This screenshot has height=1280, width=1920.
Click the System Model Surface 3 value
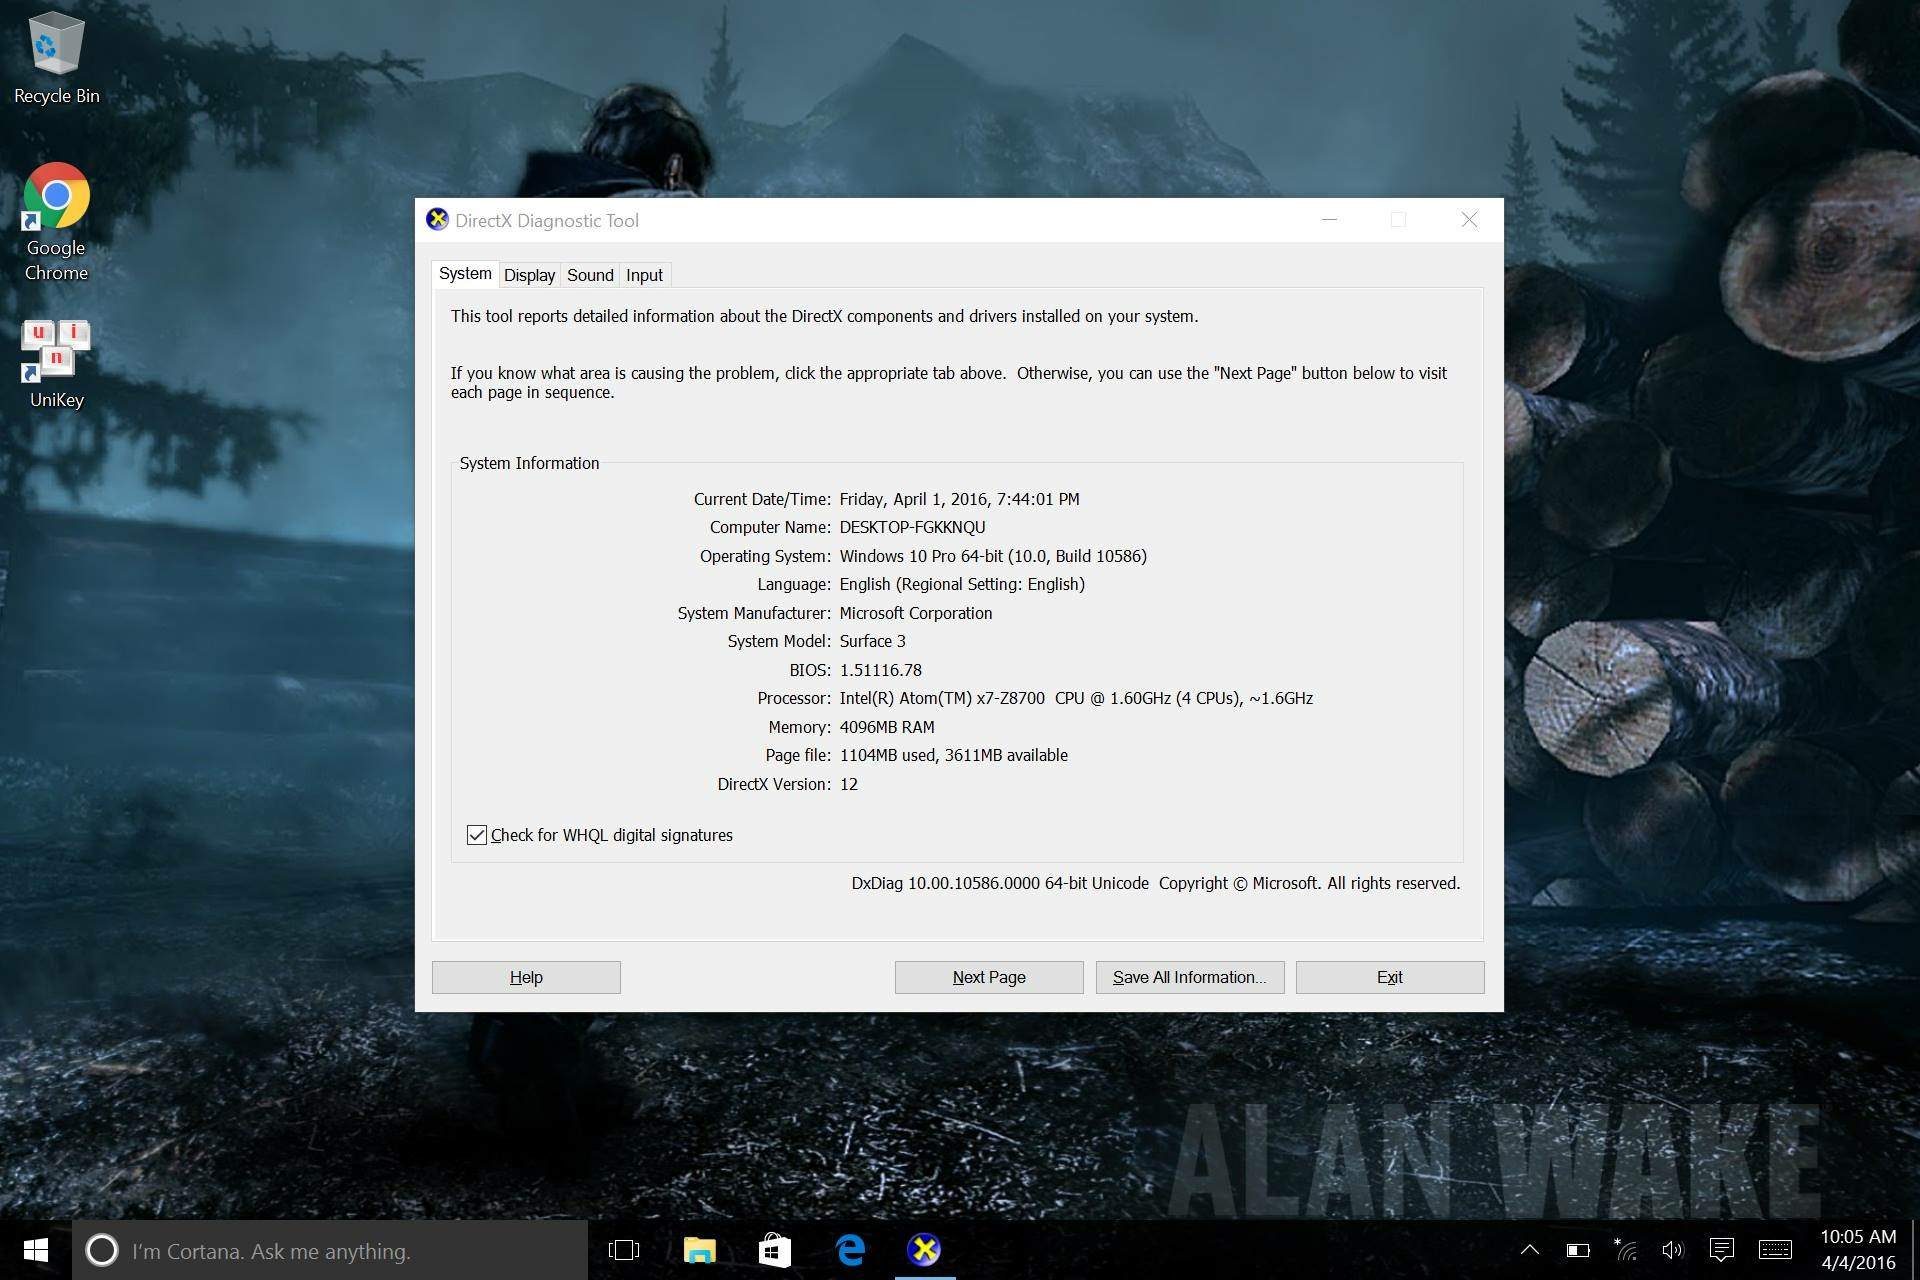[x=872, y=641]
